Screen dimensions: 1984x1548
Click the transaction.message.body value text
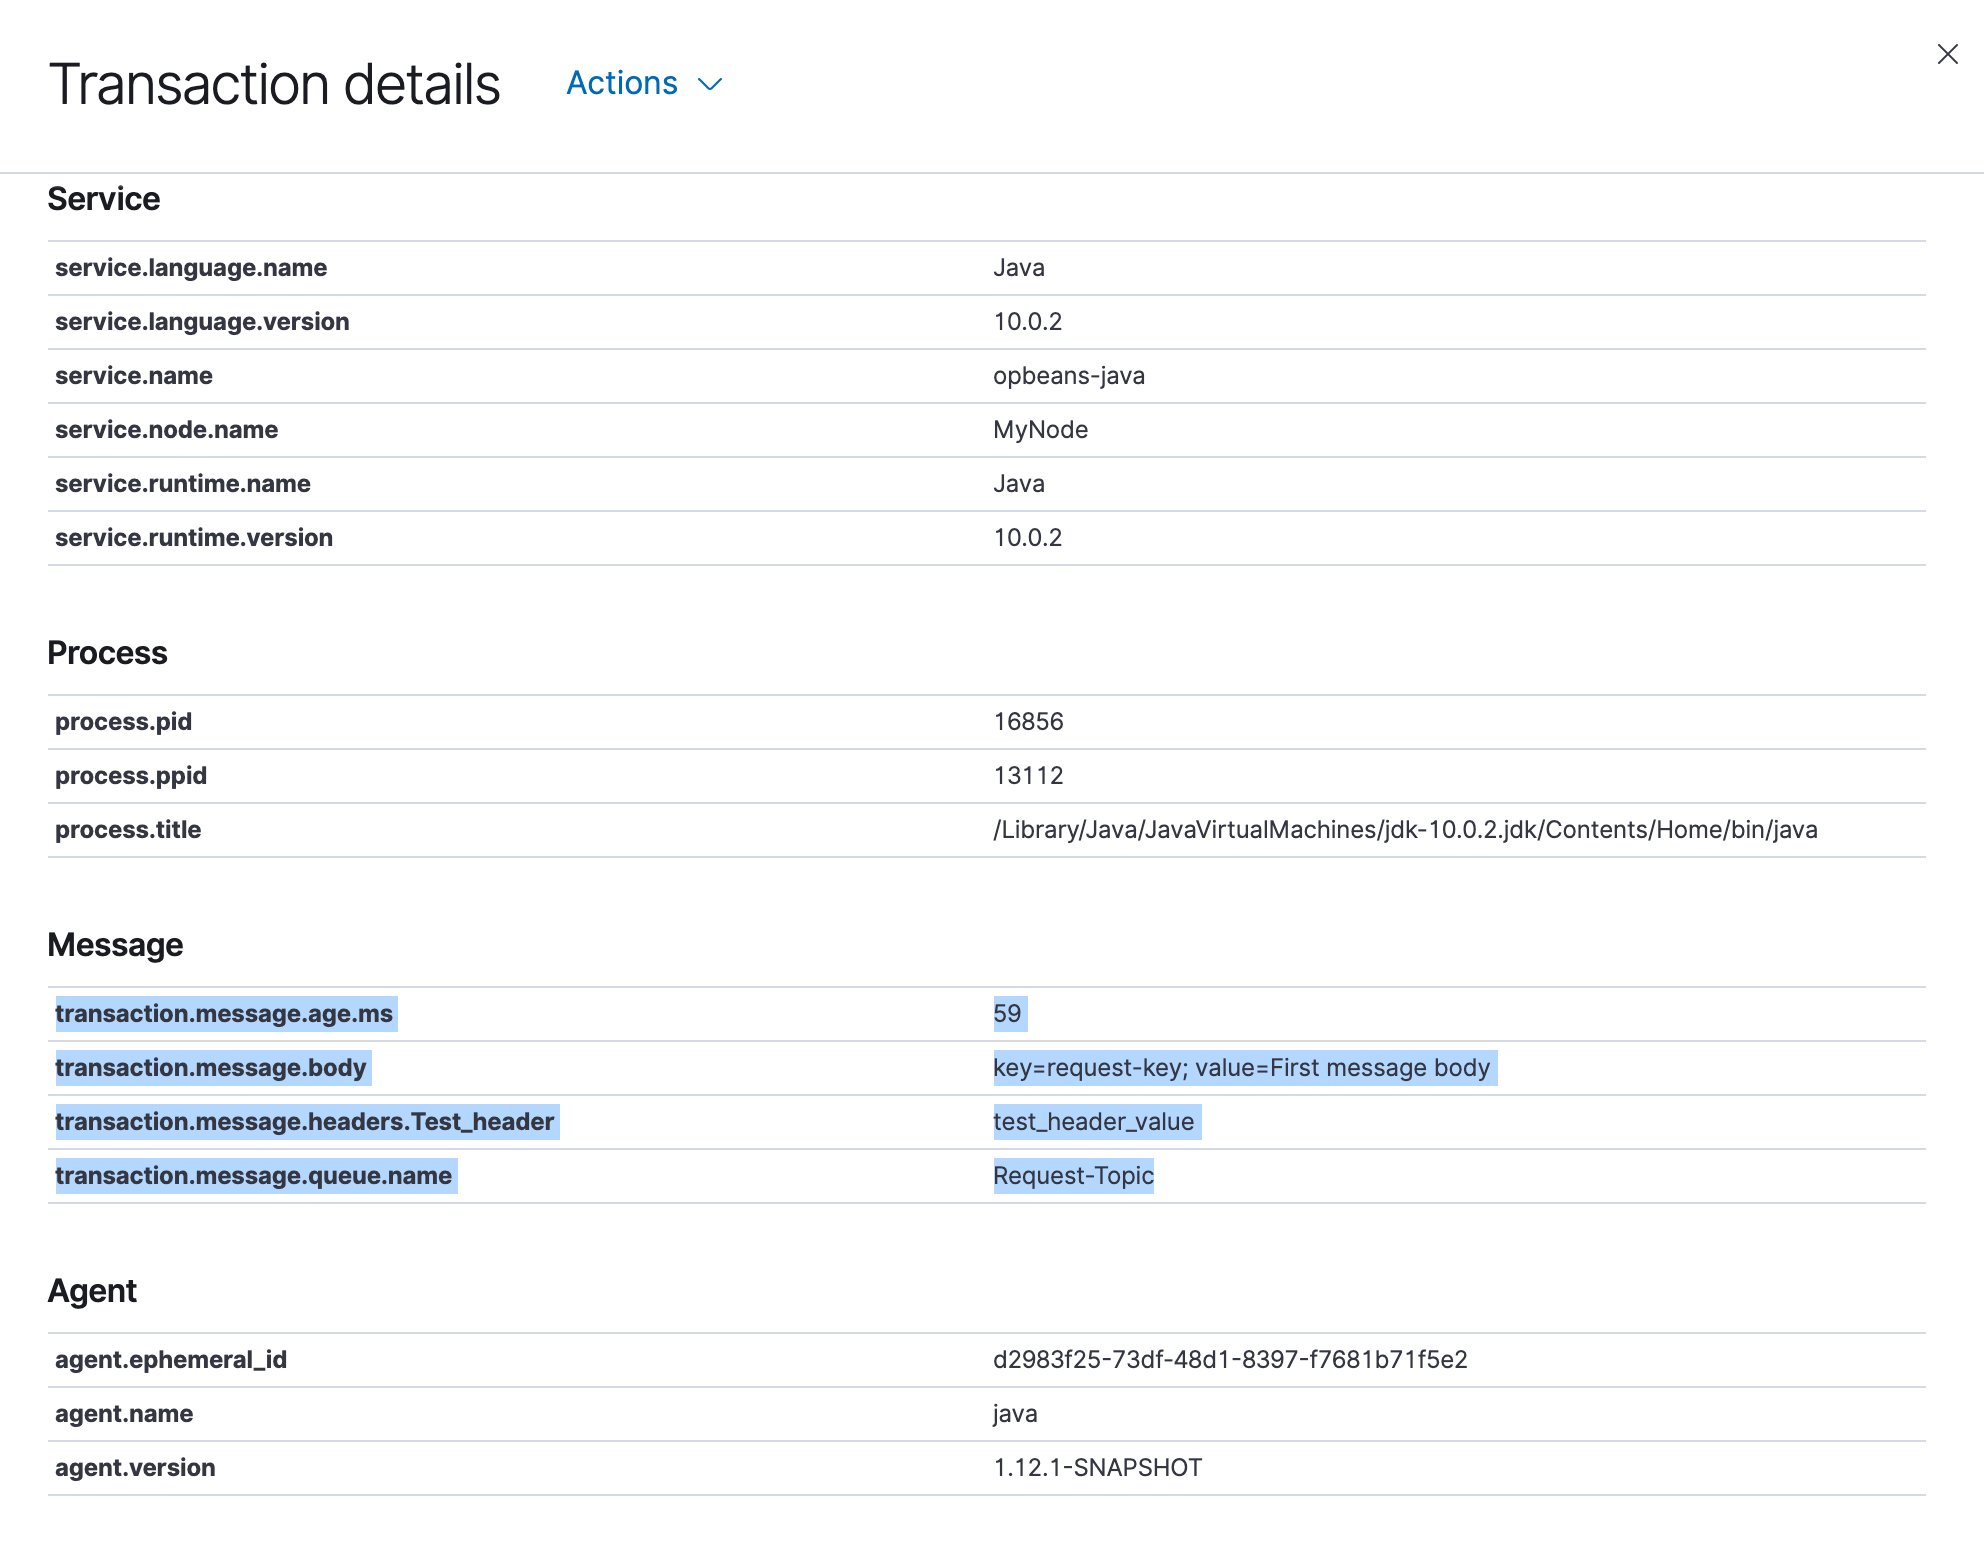[x=1242, y=1068]
